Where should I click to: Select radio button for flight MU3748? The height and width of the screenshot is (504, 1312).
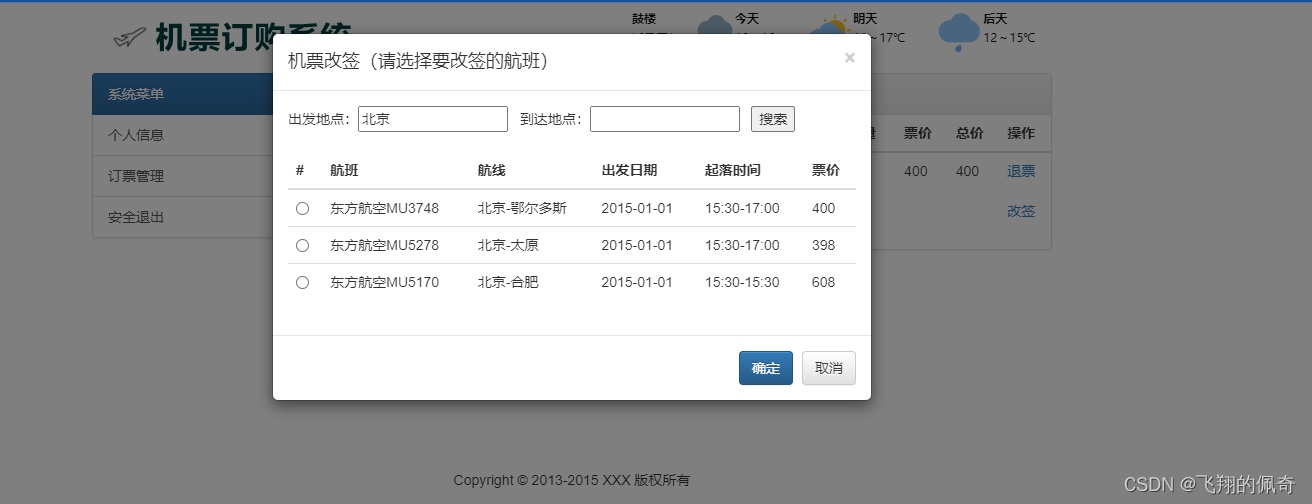point(302,209)
